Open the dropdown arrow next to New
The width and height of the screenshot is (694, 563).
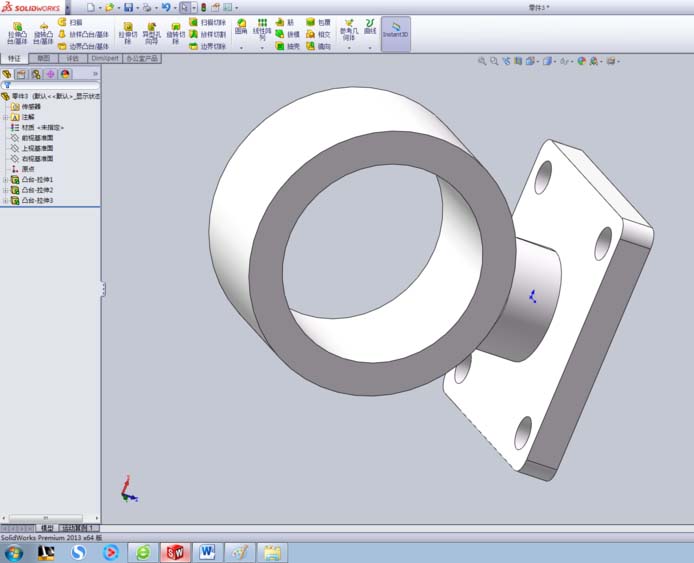pyautogui.click(x=100, y=8)
